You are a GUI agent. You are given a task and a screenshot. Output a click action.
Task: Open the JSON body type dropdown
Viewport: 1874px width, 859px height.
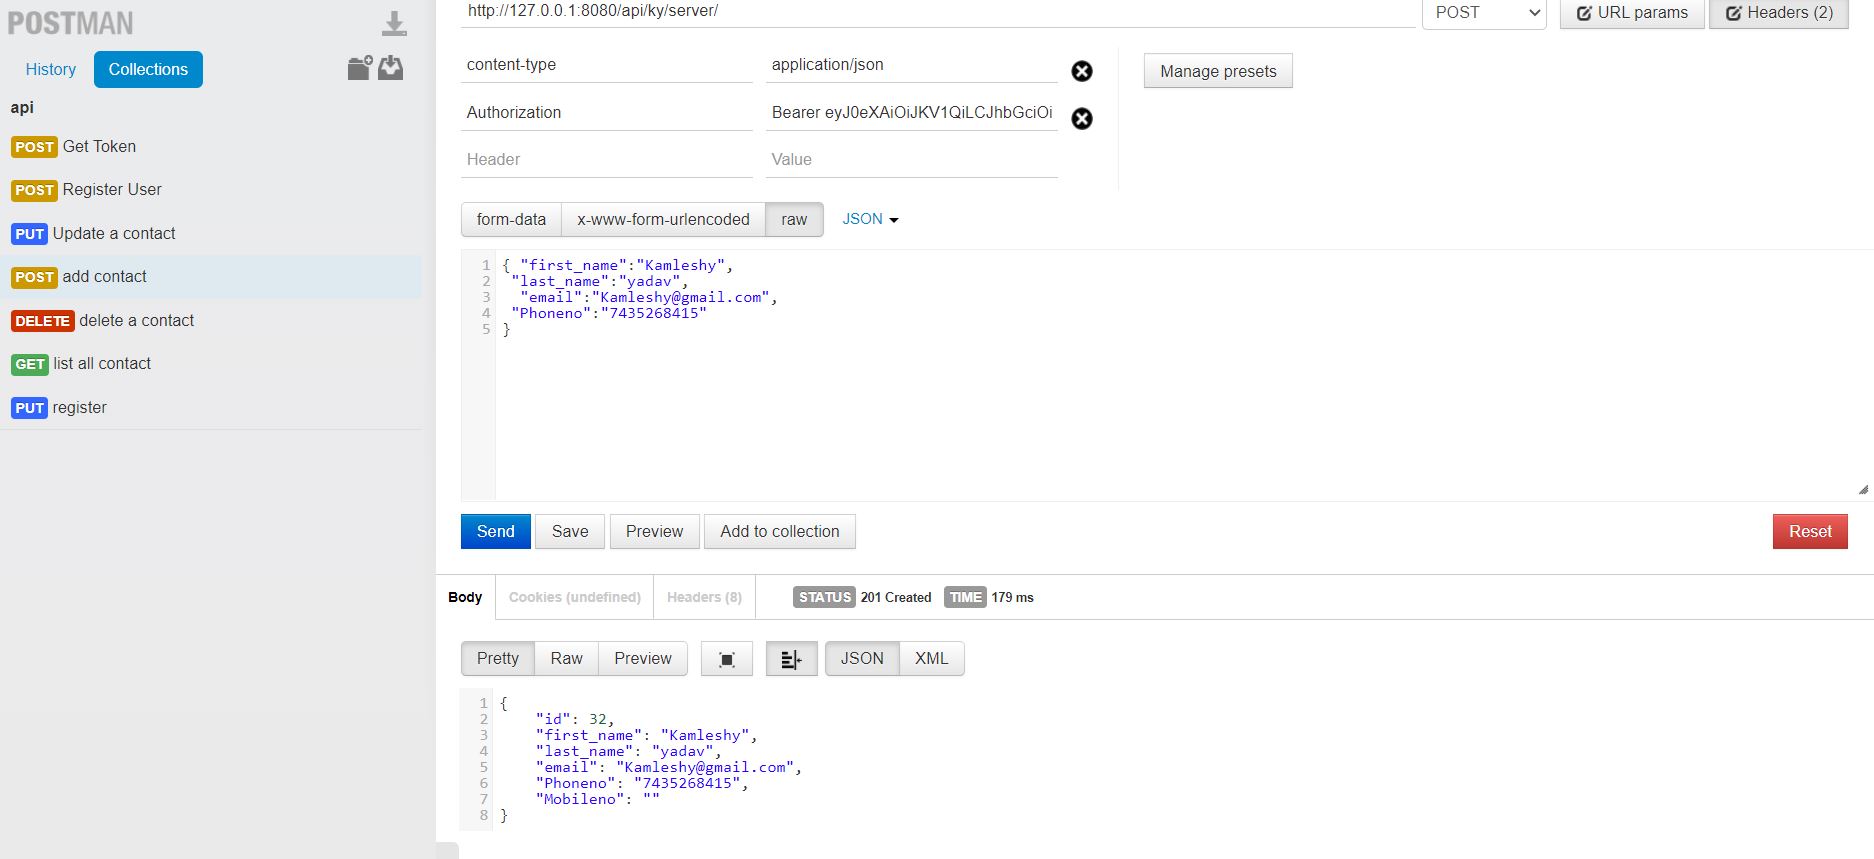(x=870, y=219)
